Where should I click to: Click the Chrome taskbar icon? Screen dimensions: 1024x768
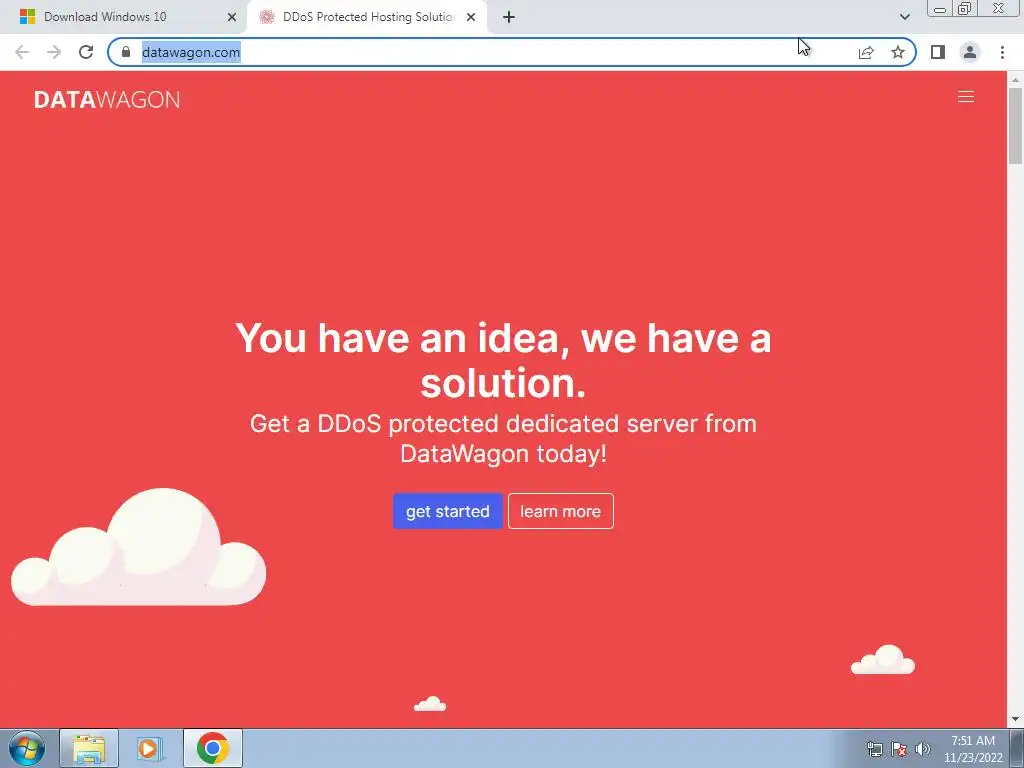[213, 748]
